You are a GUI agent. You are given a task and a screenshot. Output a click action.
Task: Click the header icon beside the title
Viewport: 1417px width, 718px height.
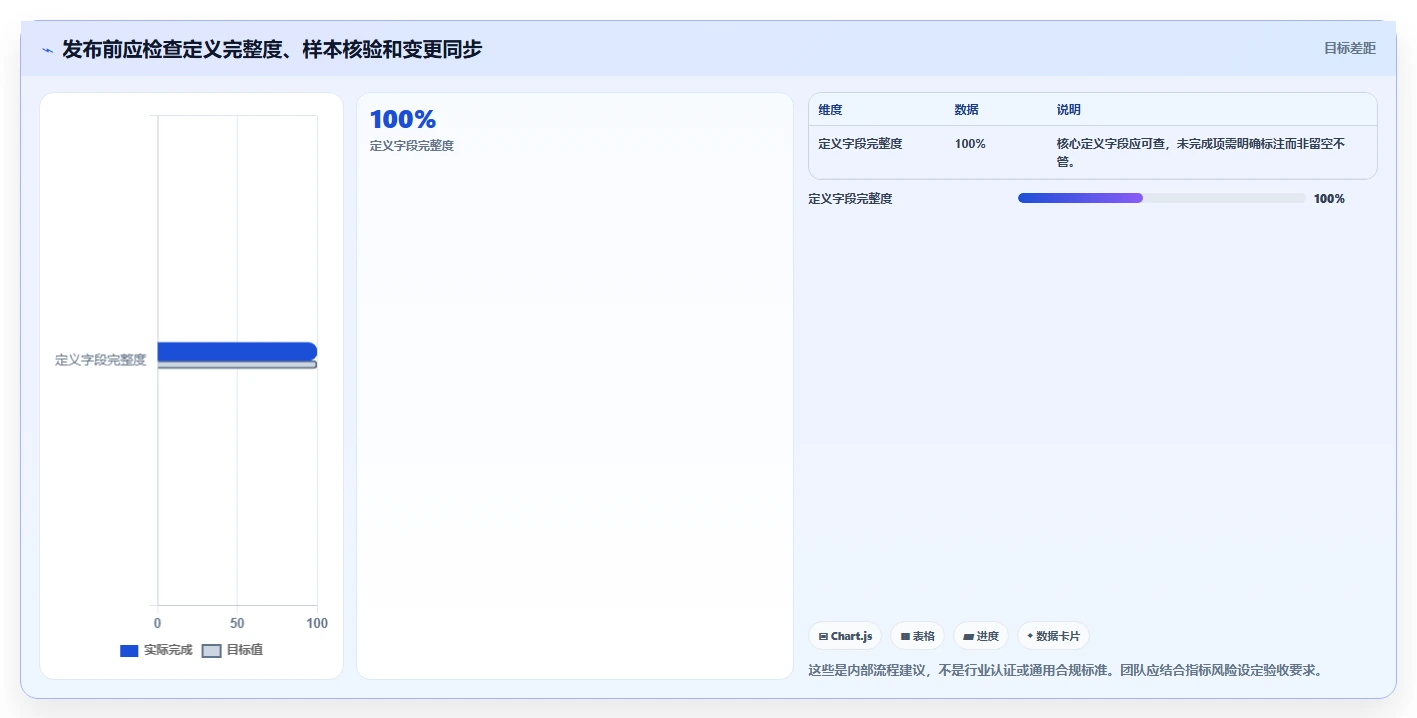(x=47, y=50)
